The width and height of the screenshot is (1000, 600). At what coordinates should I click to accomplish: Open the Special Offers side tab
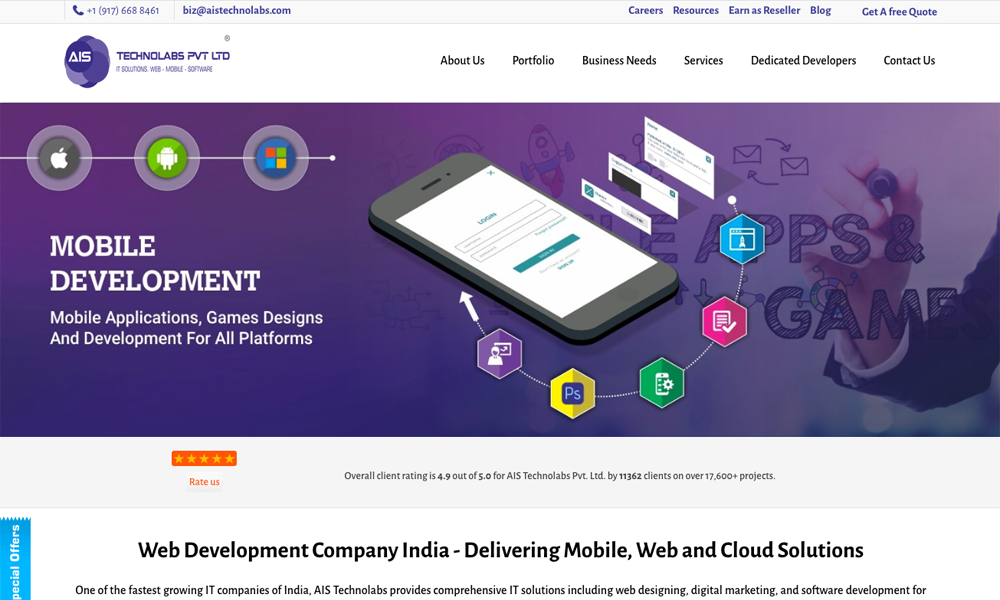[15, 562]
